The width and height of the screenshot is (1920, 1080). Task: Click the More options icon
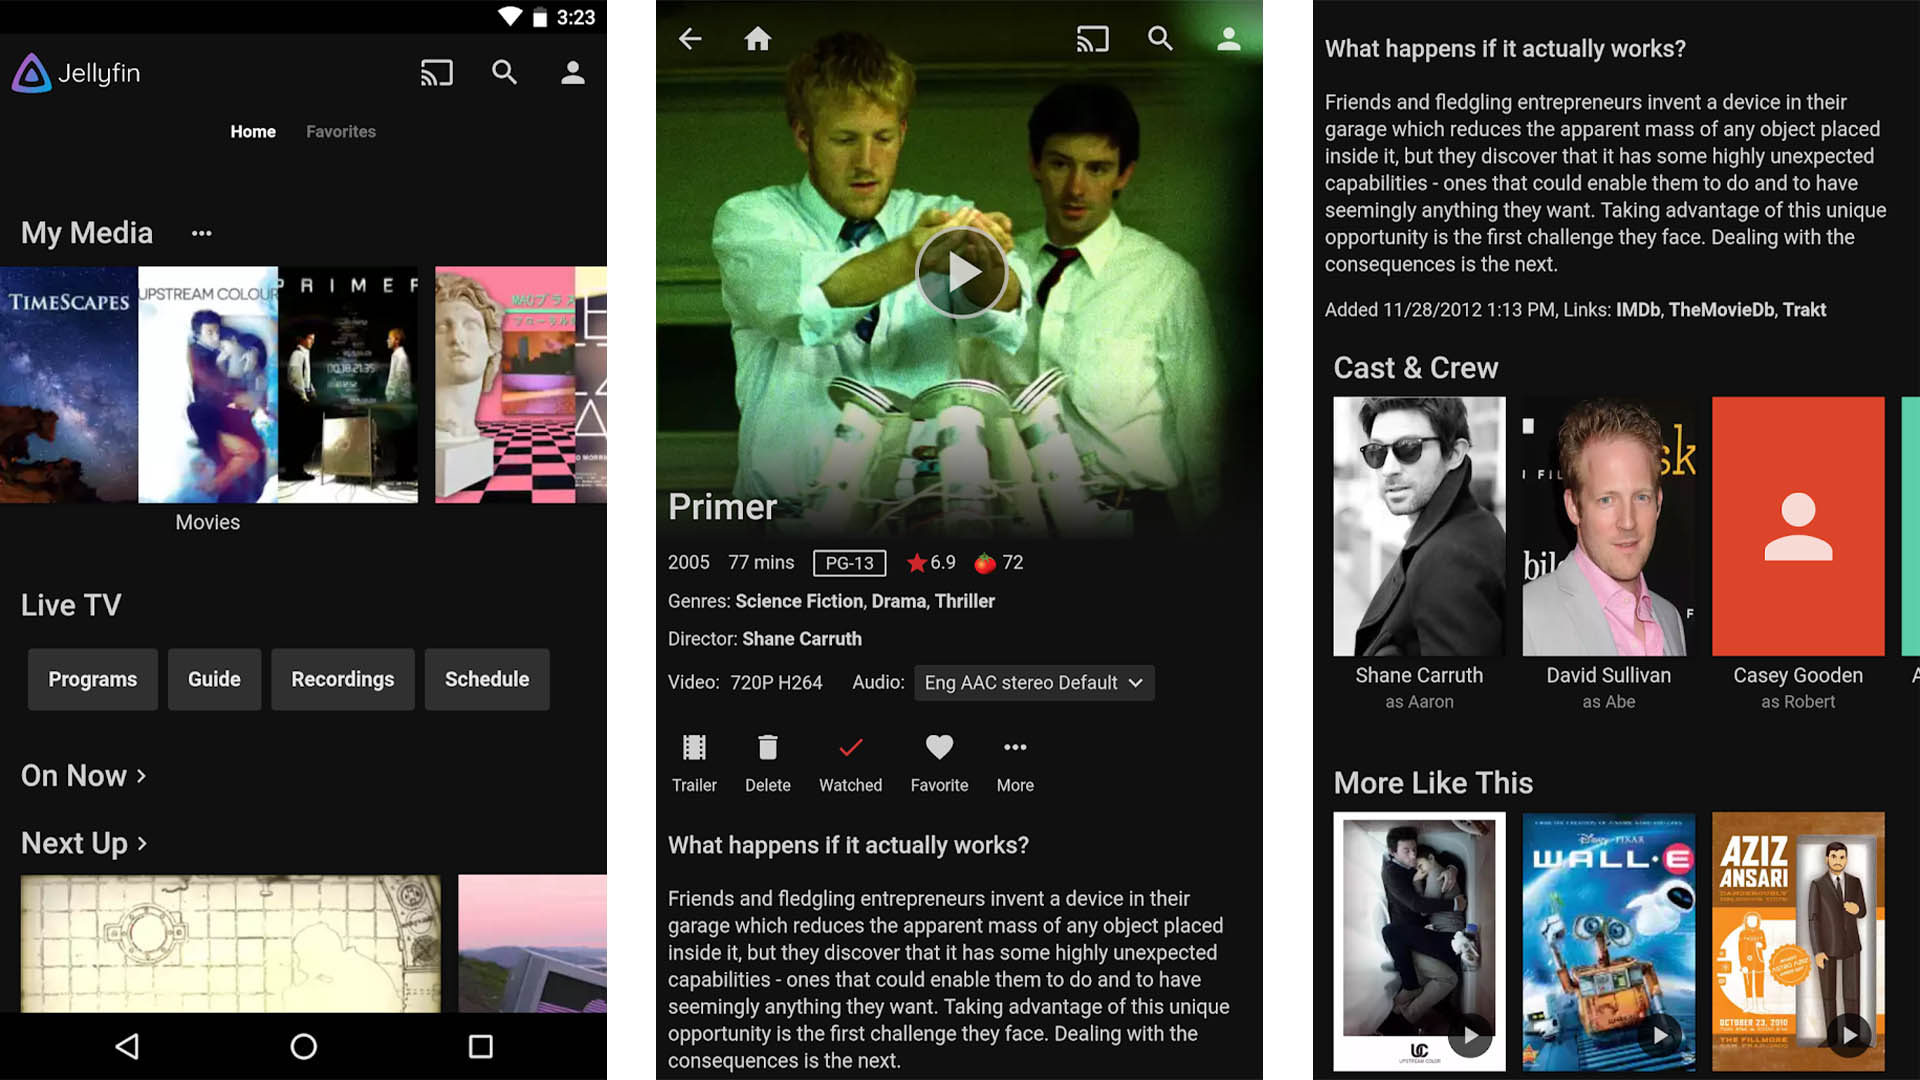click(1014, 748)
